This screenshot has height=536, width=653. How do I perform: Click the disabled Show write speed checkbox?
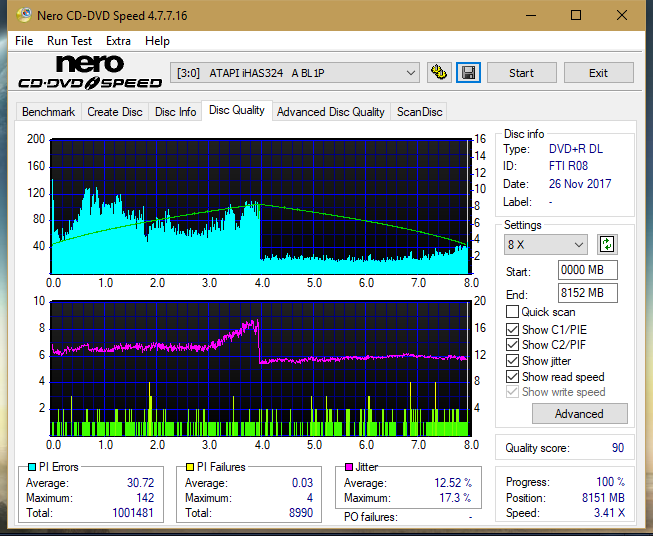pos(512,392)
